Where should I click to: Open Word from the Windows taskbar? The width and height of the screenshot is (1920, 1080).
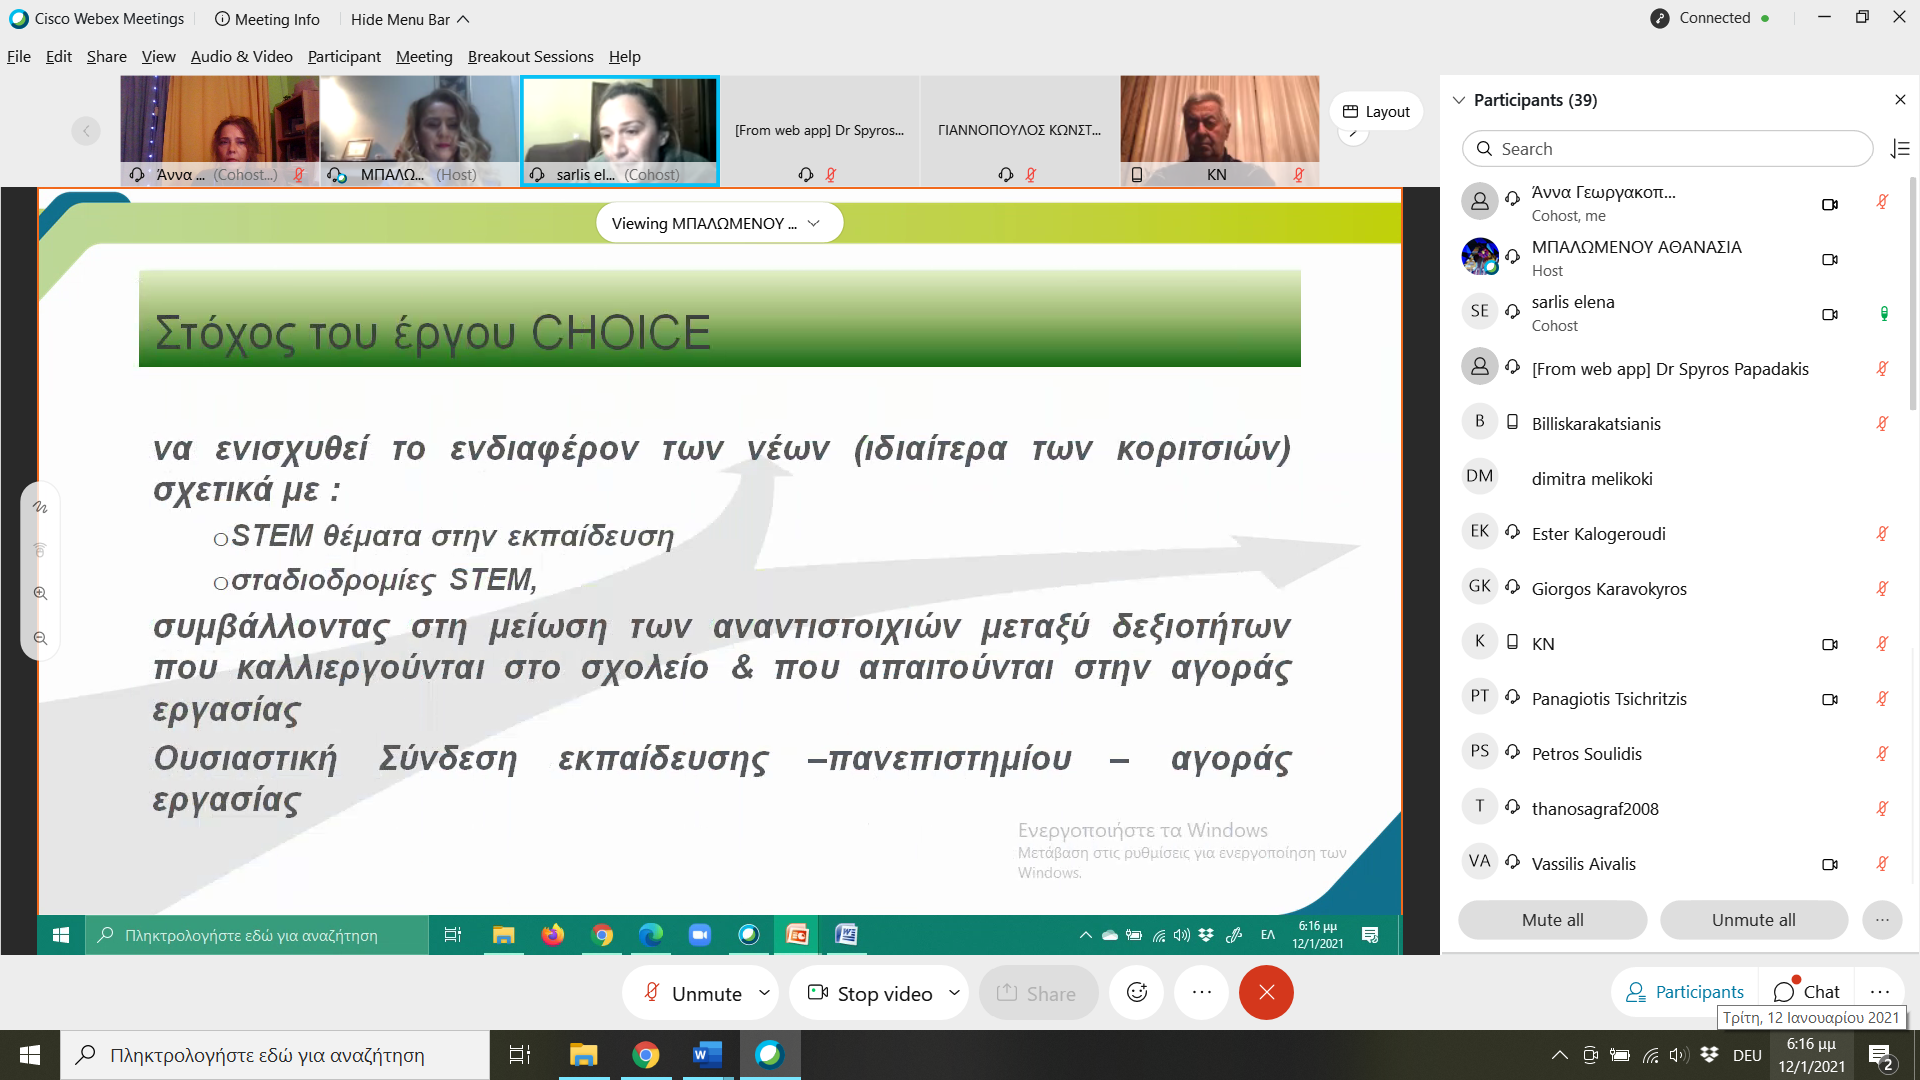[707, 1055]
